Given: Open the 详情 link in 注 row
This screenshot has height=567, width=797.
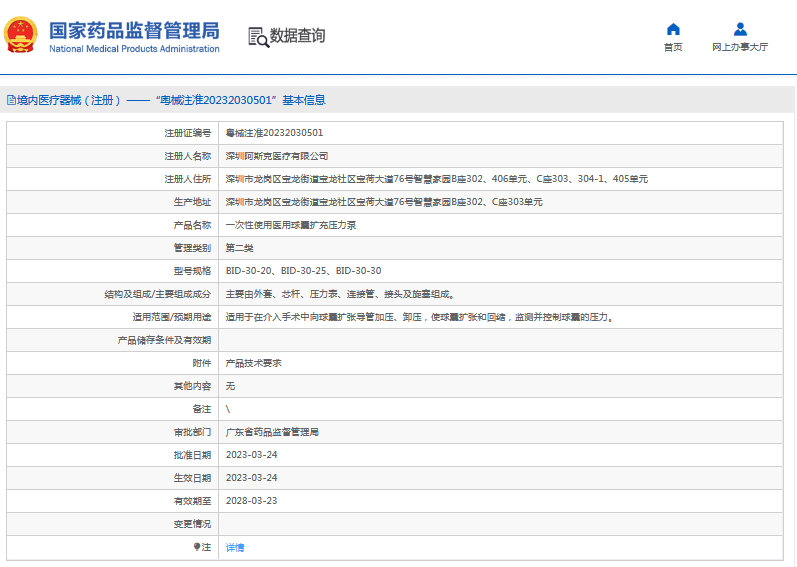Looking at the screenshot, I should [235, 547].
